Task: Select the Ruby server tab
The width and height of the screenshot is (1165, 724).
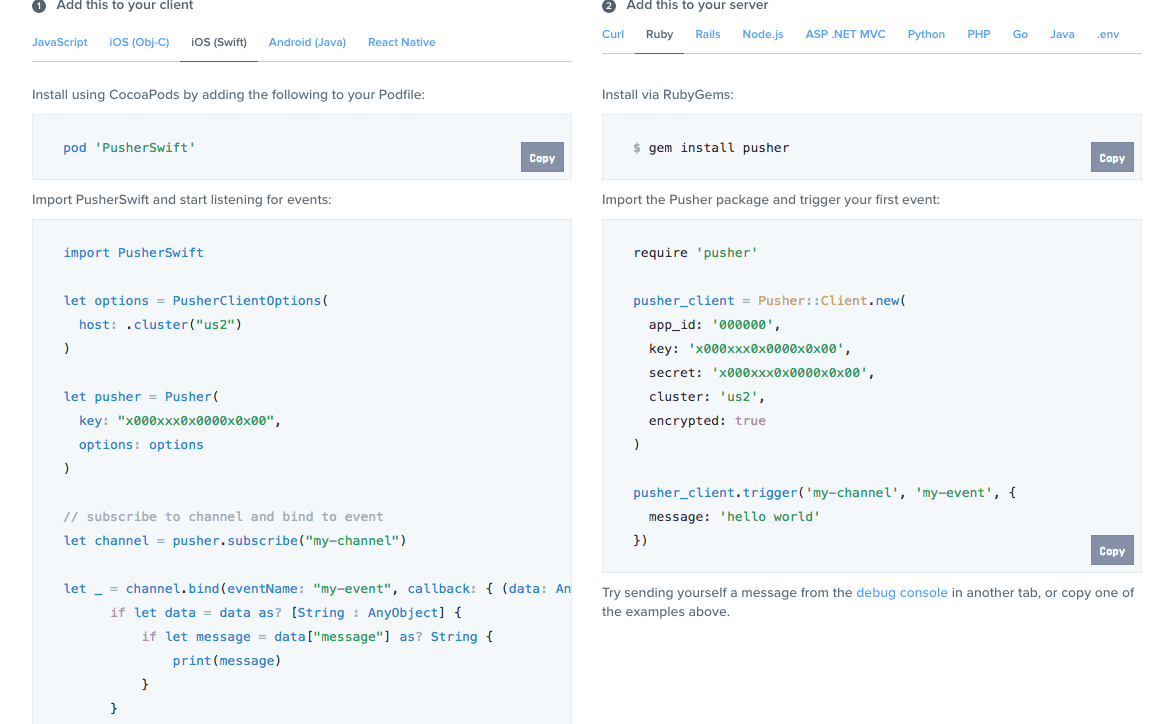Action: click(659, 34)
